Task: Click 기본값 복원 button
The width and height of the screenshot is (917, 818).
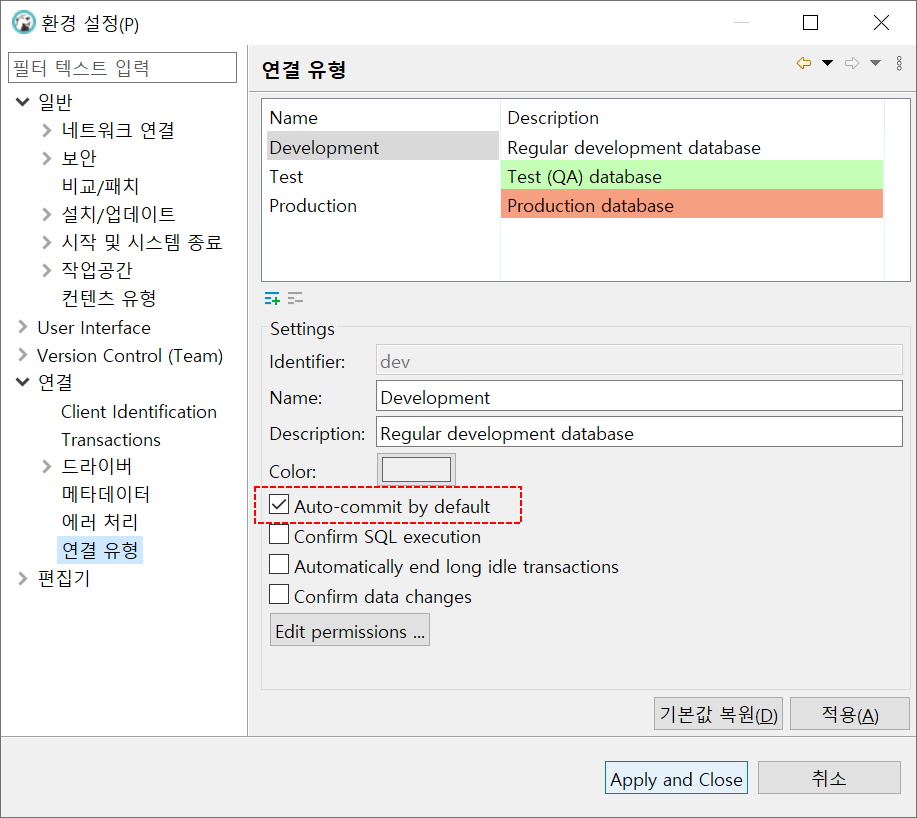Action: tap(718, 713)
